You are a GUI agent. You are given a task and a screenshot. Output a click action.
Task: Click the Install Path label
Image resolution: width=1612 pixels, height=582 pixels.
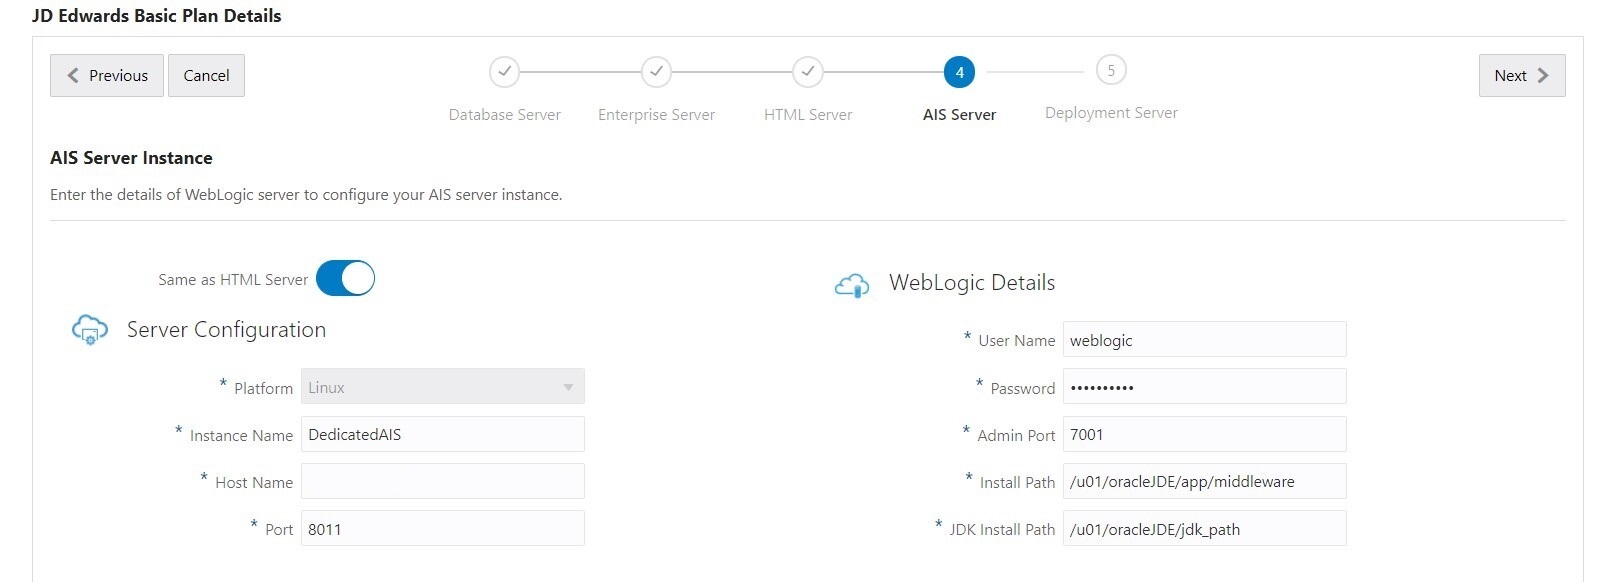(x=1017, y=483)
